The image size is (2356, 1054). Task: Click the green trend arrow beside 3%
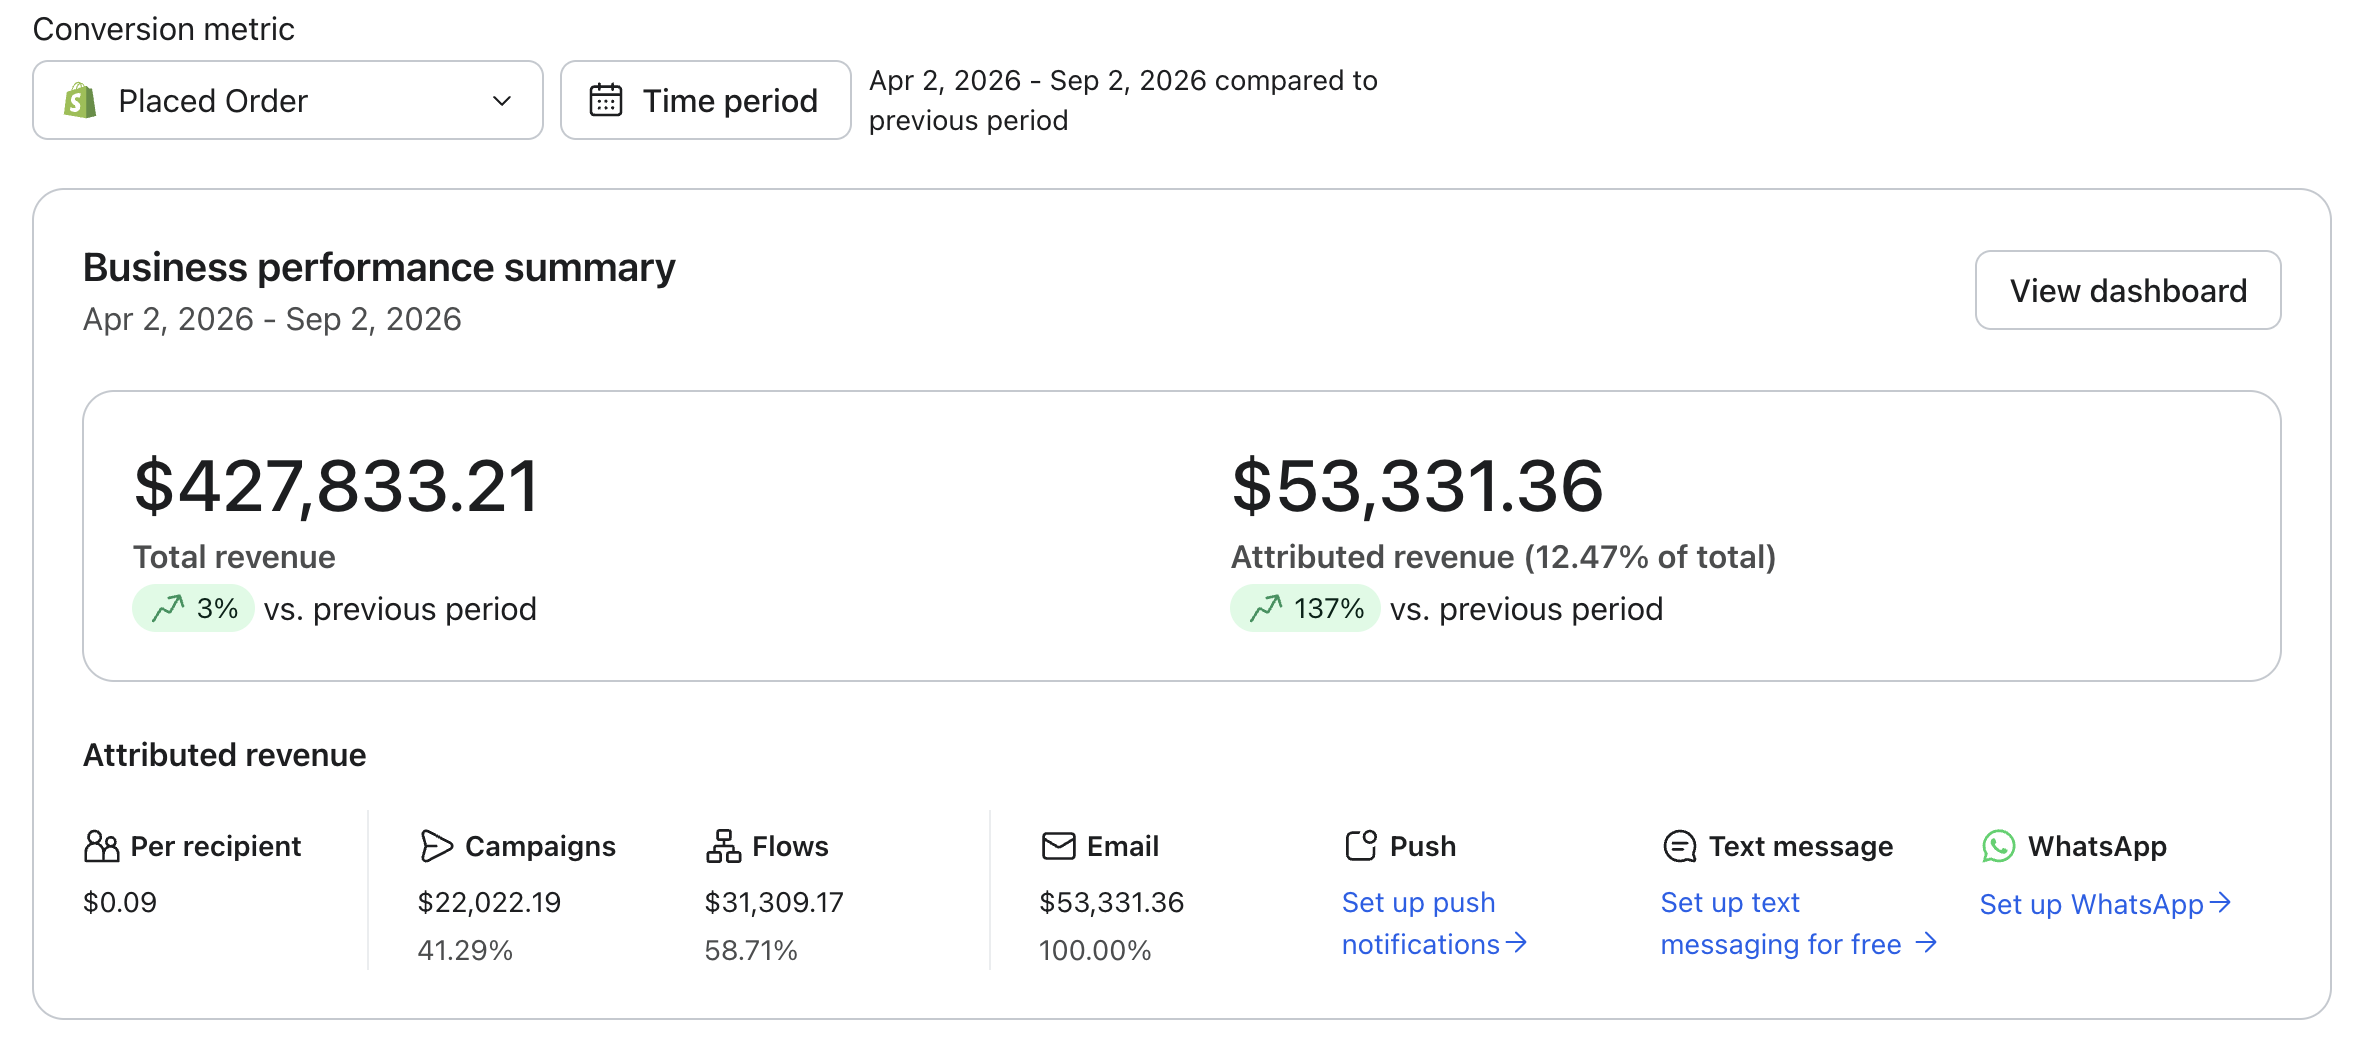point(168,608)
